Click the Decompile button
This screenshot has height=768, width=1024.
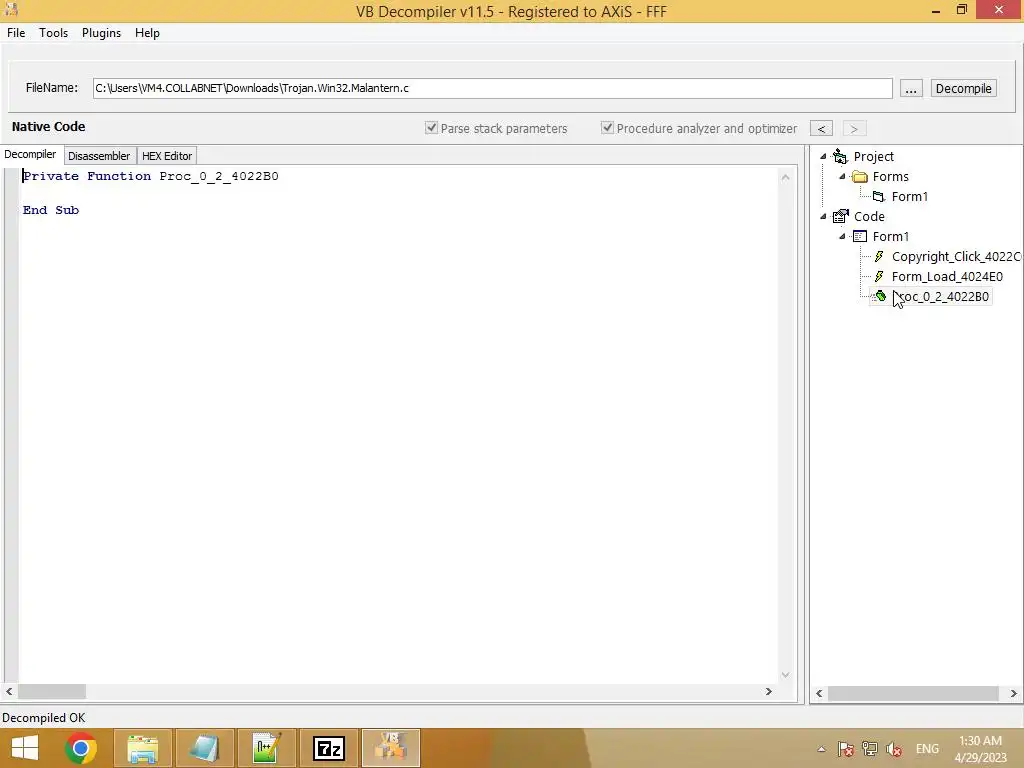963,88
